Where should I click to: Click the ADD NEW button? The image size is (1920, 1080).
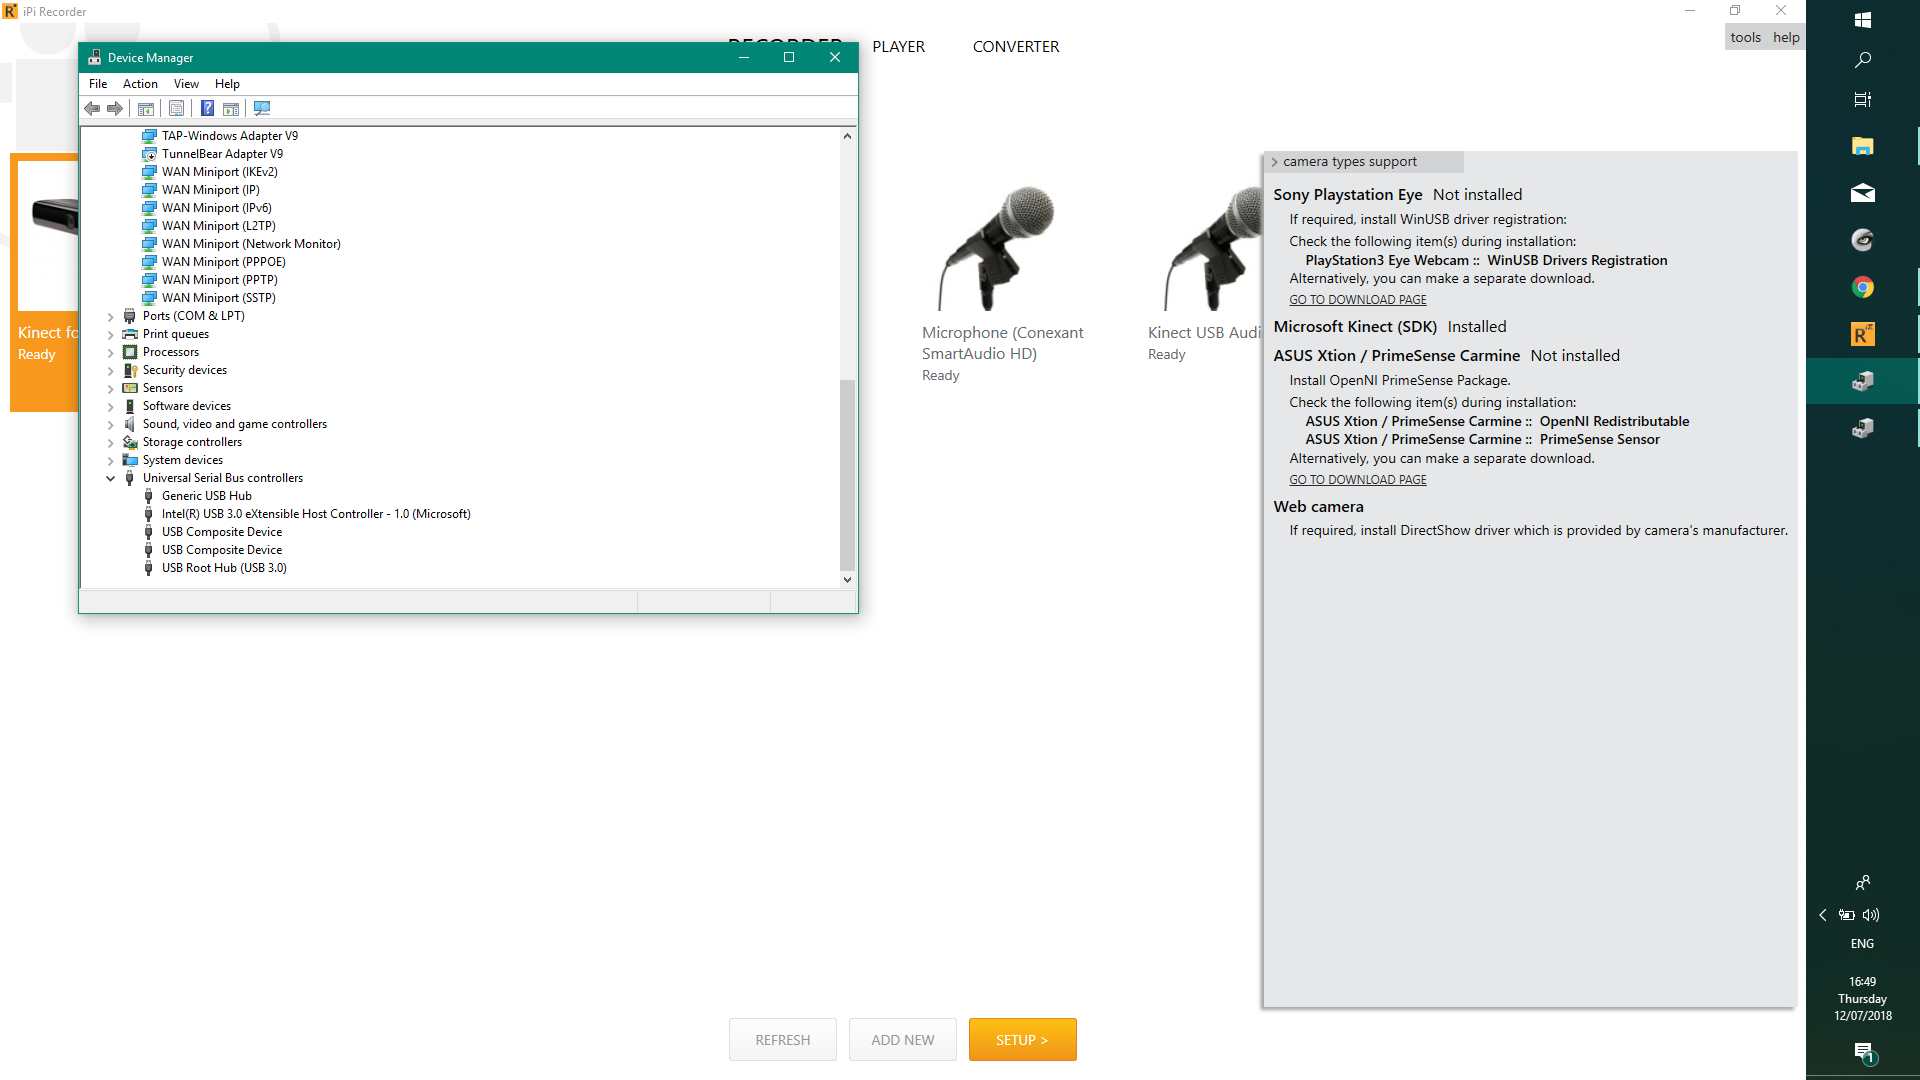click(x=902, y=1040)
